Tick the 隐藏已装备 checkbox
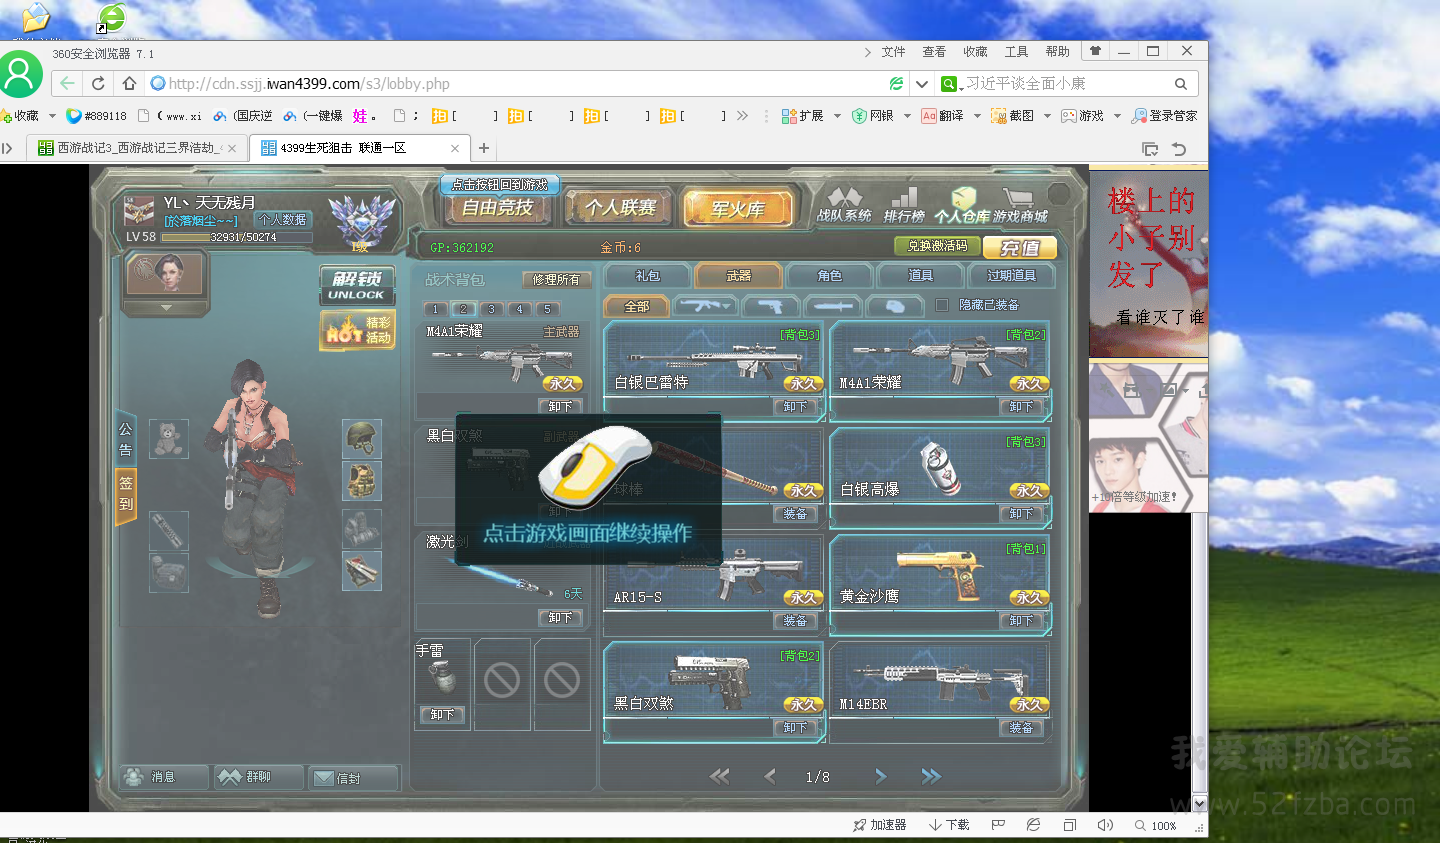The image size is (1440, 843). coord(941,305)
